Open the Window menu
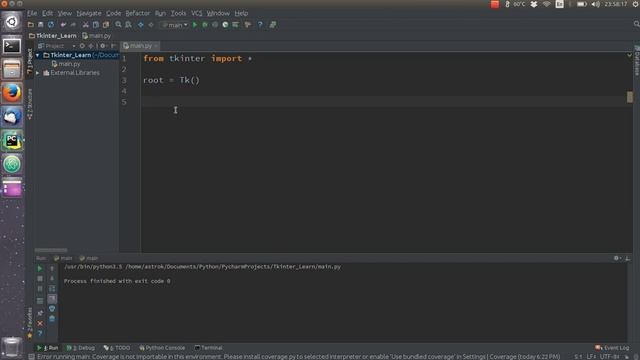 pyautogui.click(x=218, y=13)
